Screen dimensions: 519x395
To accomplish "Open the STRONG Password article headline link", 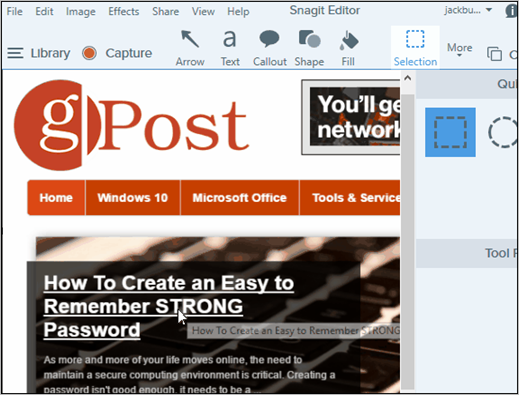I will tap(169, 306).
